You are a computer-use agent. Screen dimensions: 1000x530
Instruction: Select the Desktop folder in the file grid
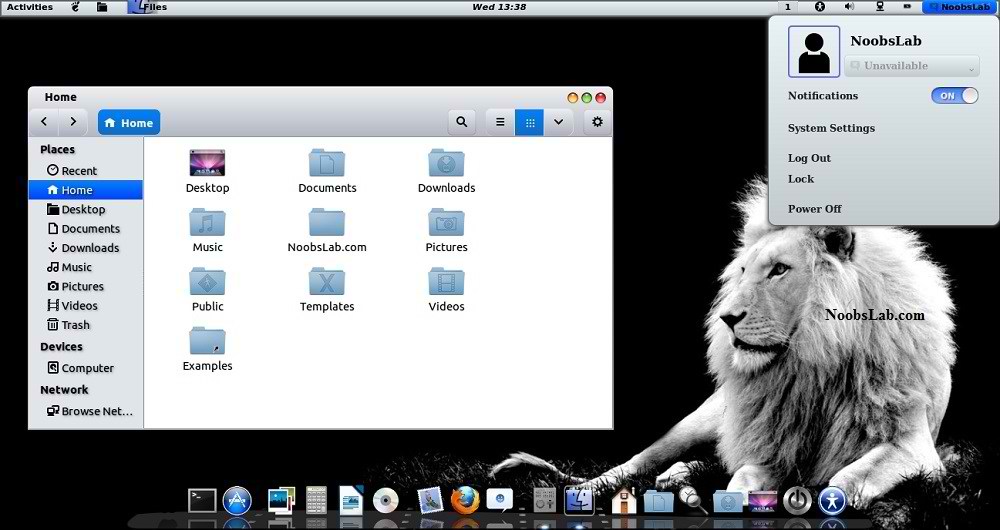pos(207,171)
